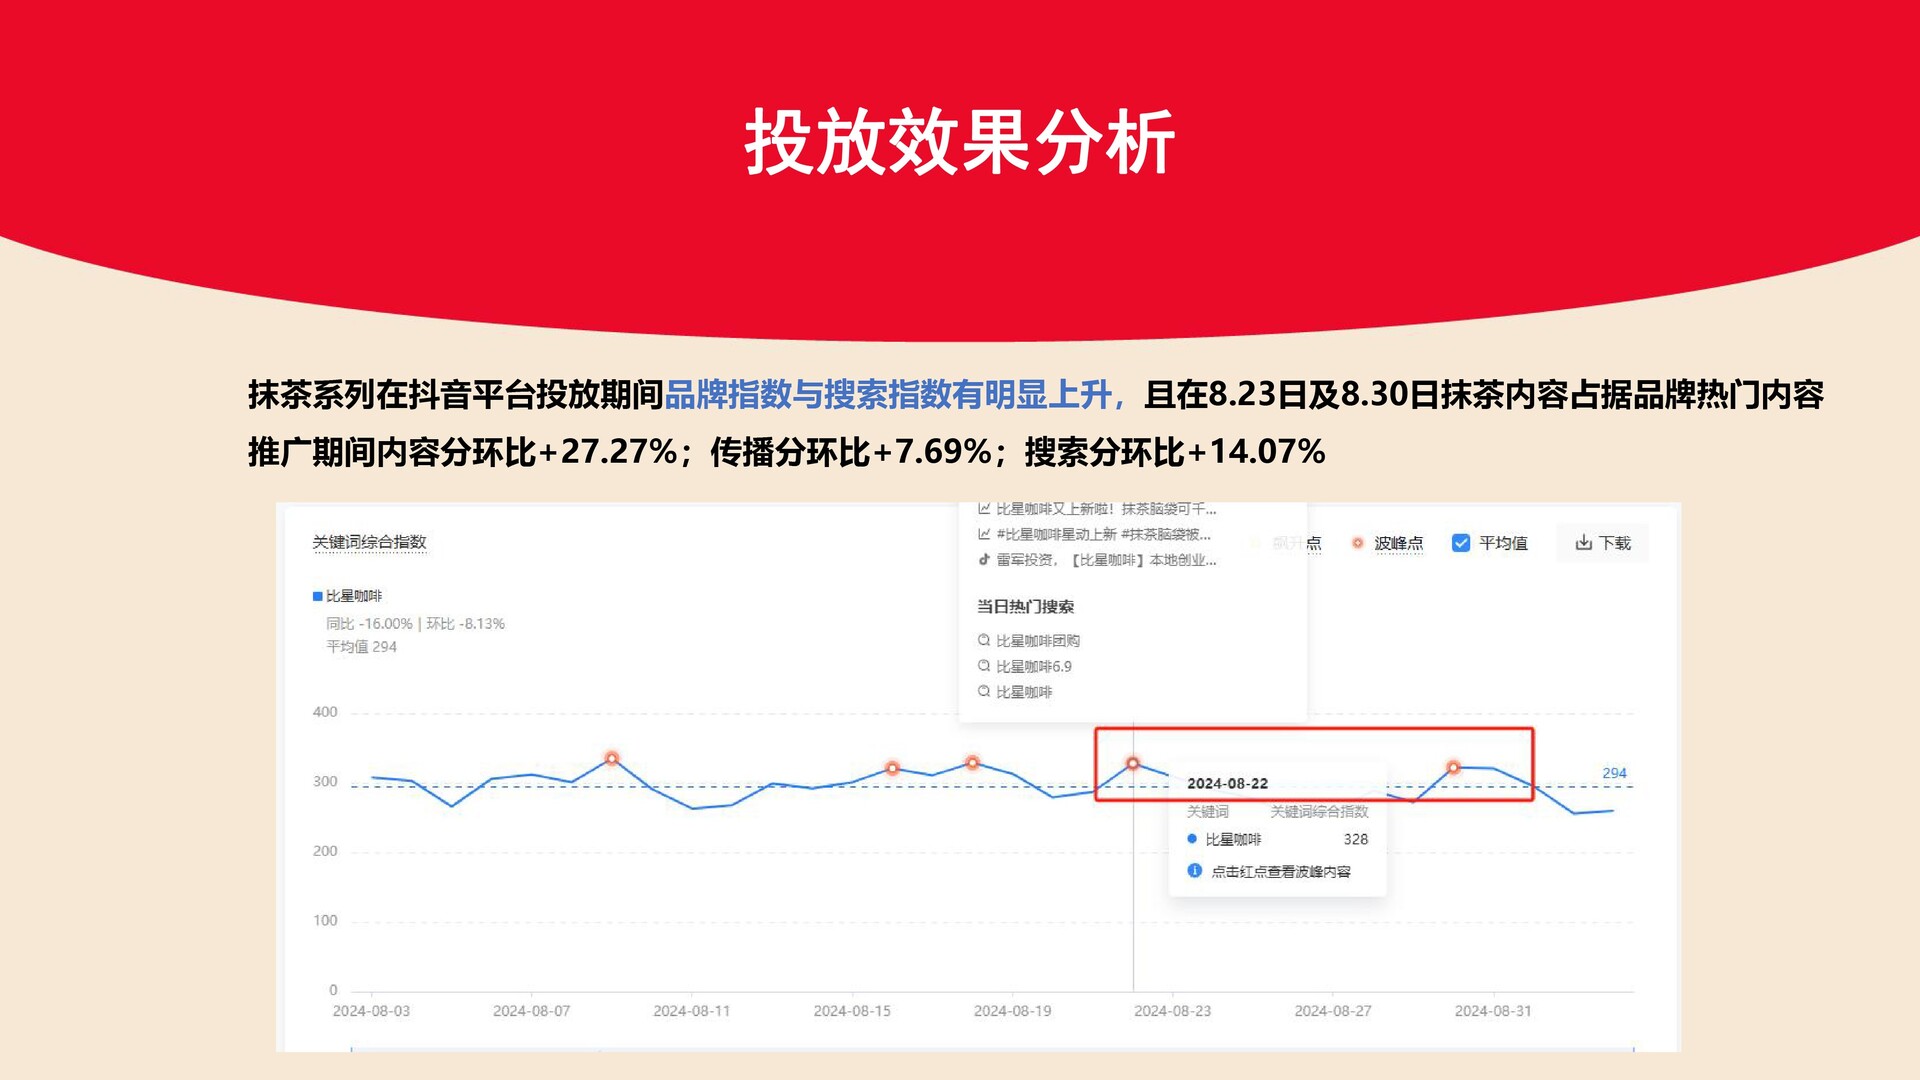The height and width of the screenshot is (1080, 1920).
Task: Open content 比星咖啡又上新啦 抹茶脑袋
Action: click(x=1106, y=509)
